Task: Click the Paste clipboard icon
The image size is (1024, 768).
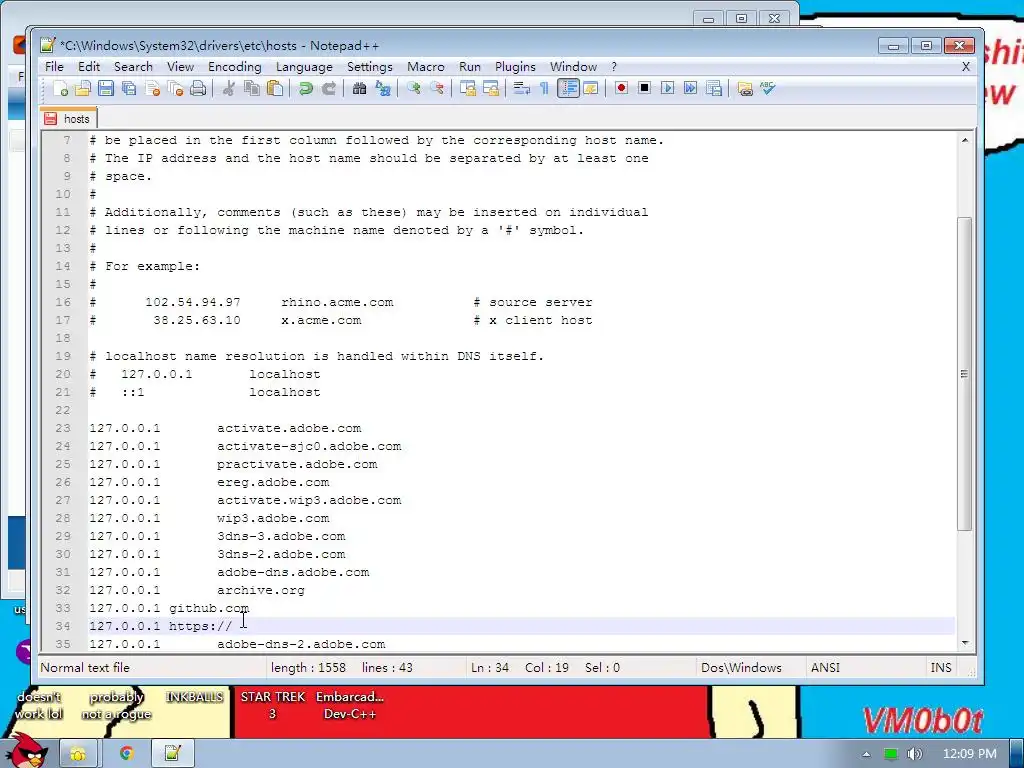Action: click(x=275, y=89)
